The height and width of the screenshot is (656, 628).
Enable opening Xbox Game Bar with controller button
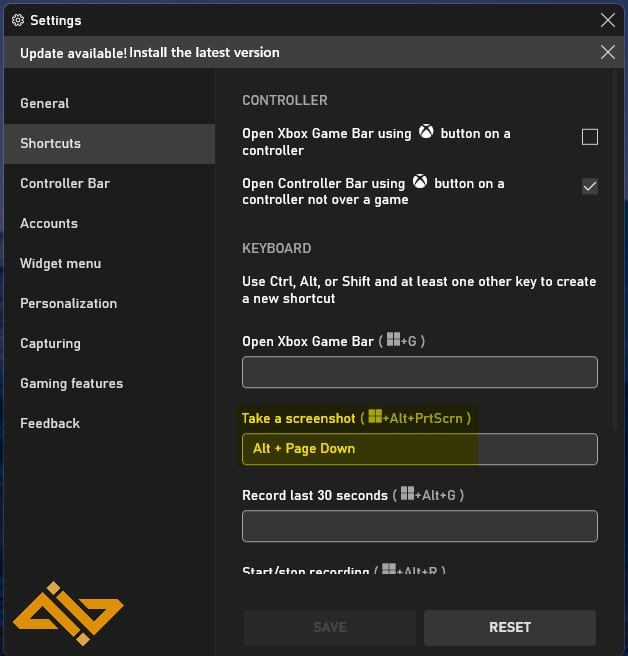[590, 137]
